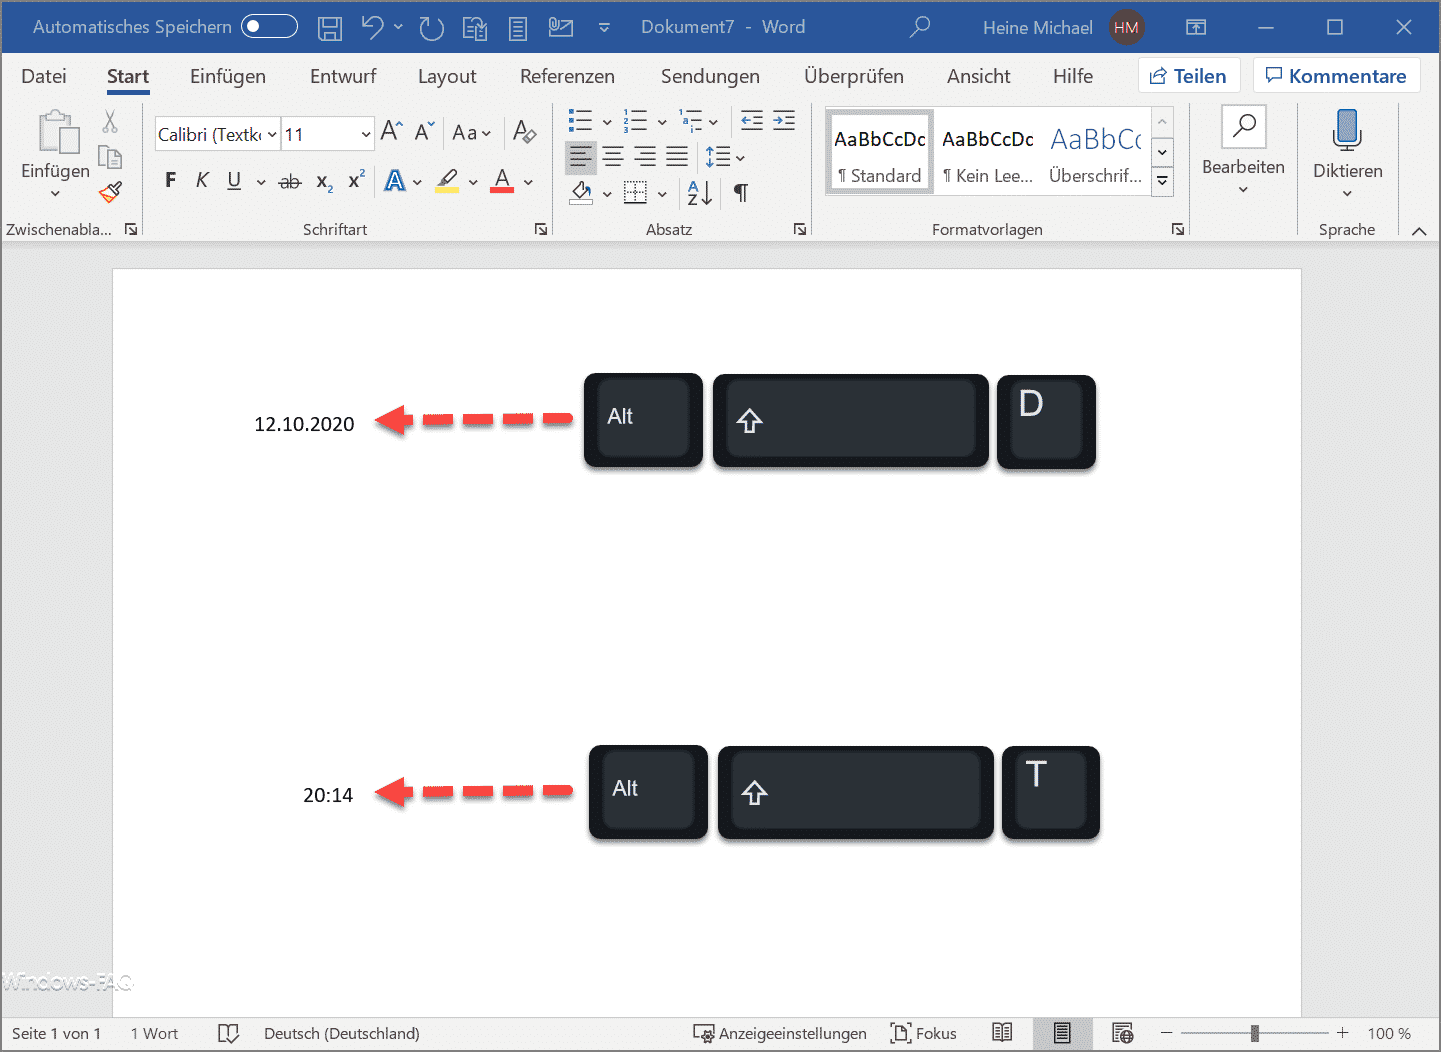Open the Calibri font name dropdown
The height and width of the screenshot is (1052, 1441).
[272, 134]
